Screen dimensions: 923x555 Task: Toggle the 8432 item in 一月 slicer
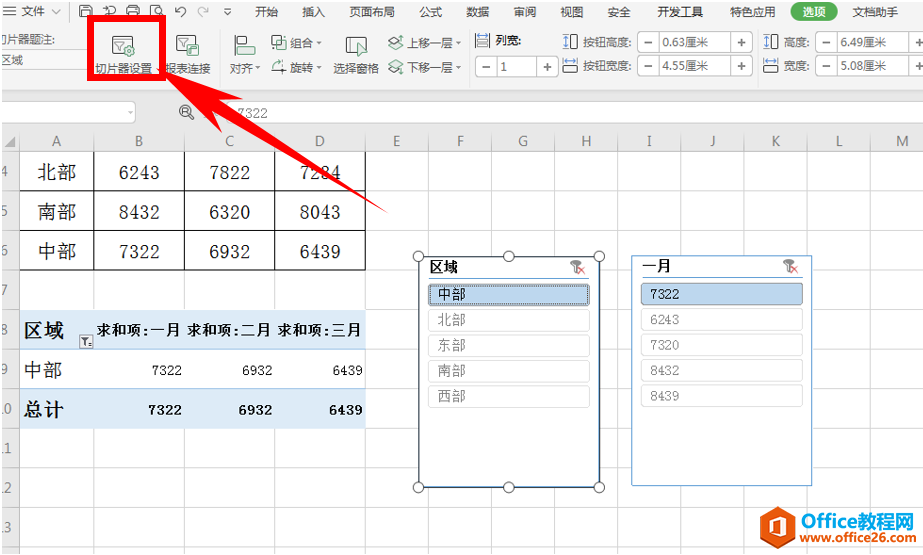(x=722, y=371)
